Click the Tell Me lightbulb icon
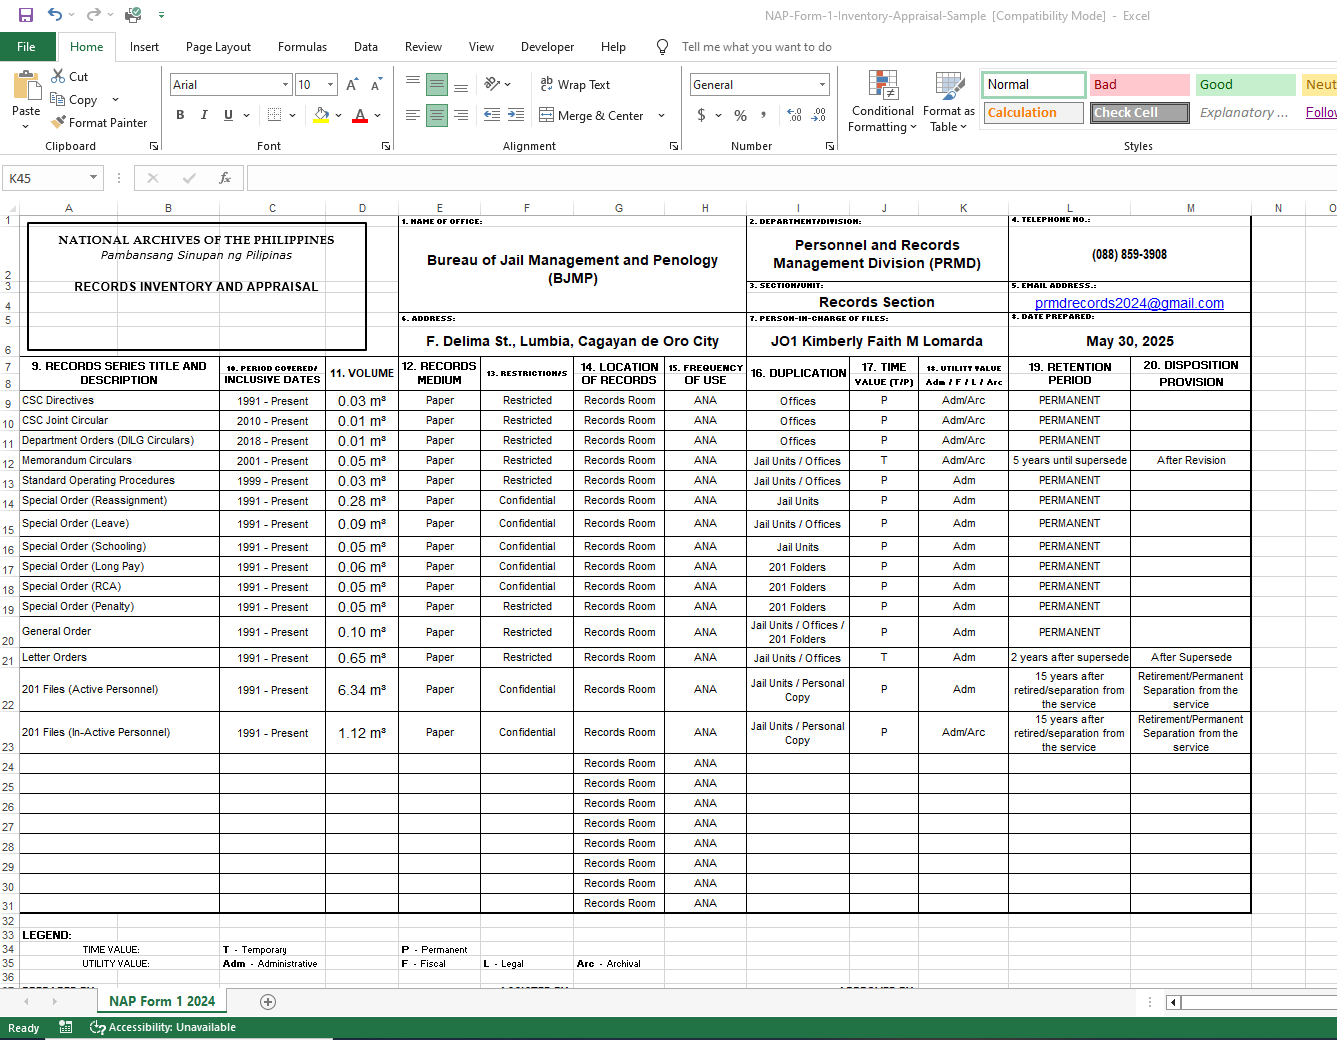Image resolution: width=1337 pixels, height=1040 pixels. pos(662,47)
